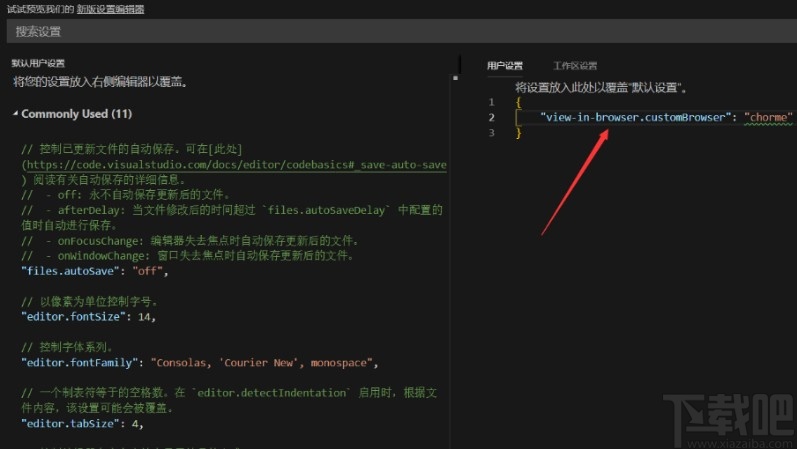
Task: Click the "chorme" value in user settings
Action: 768,117
